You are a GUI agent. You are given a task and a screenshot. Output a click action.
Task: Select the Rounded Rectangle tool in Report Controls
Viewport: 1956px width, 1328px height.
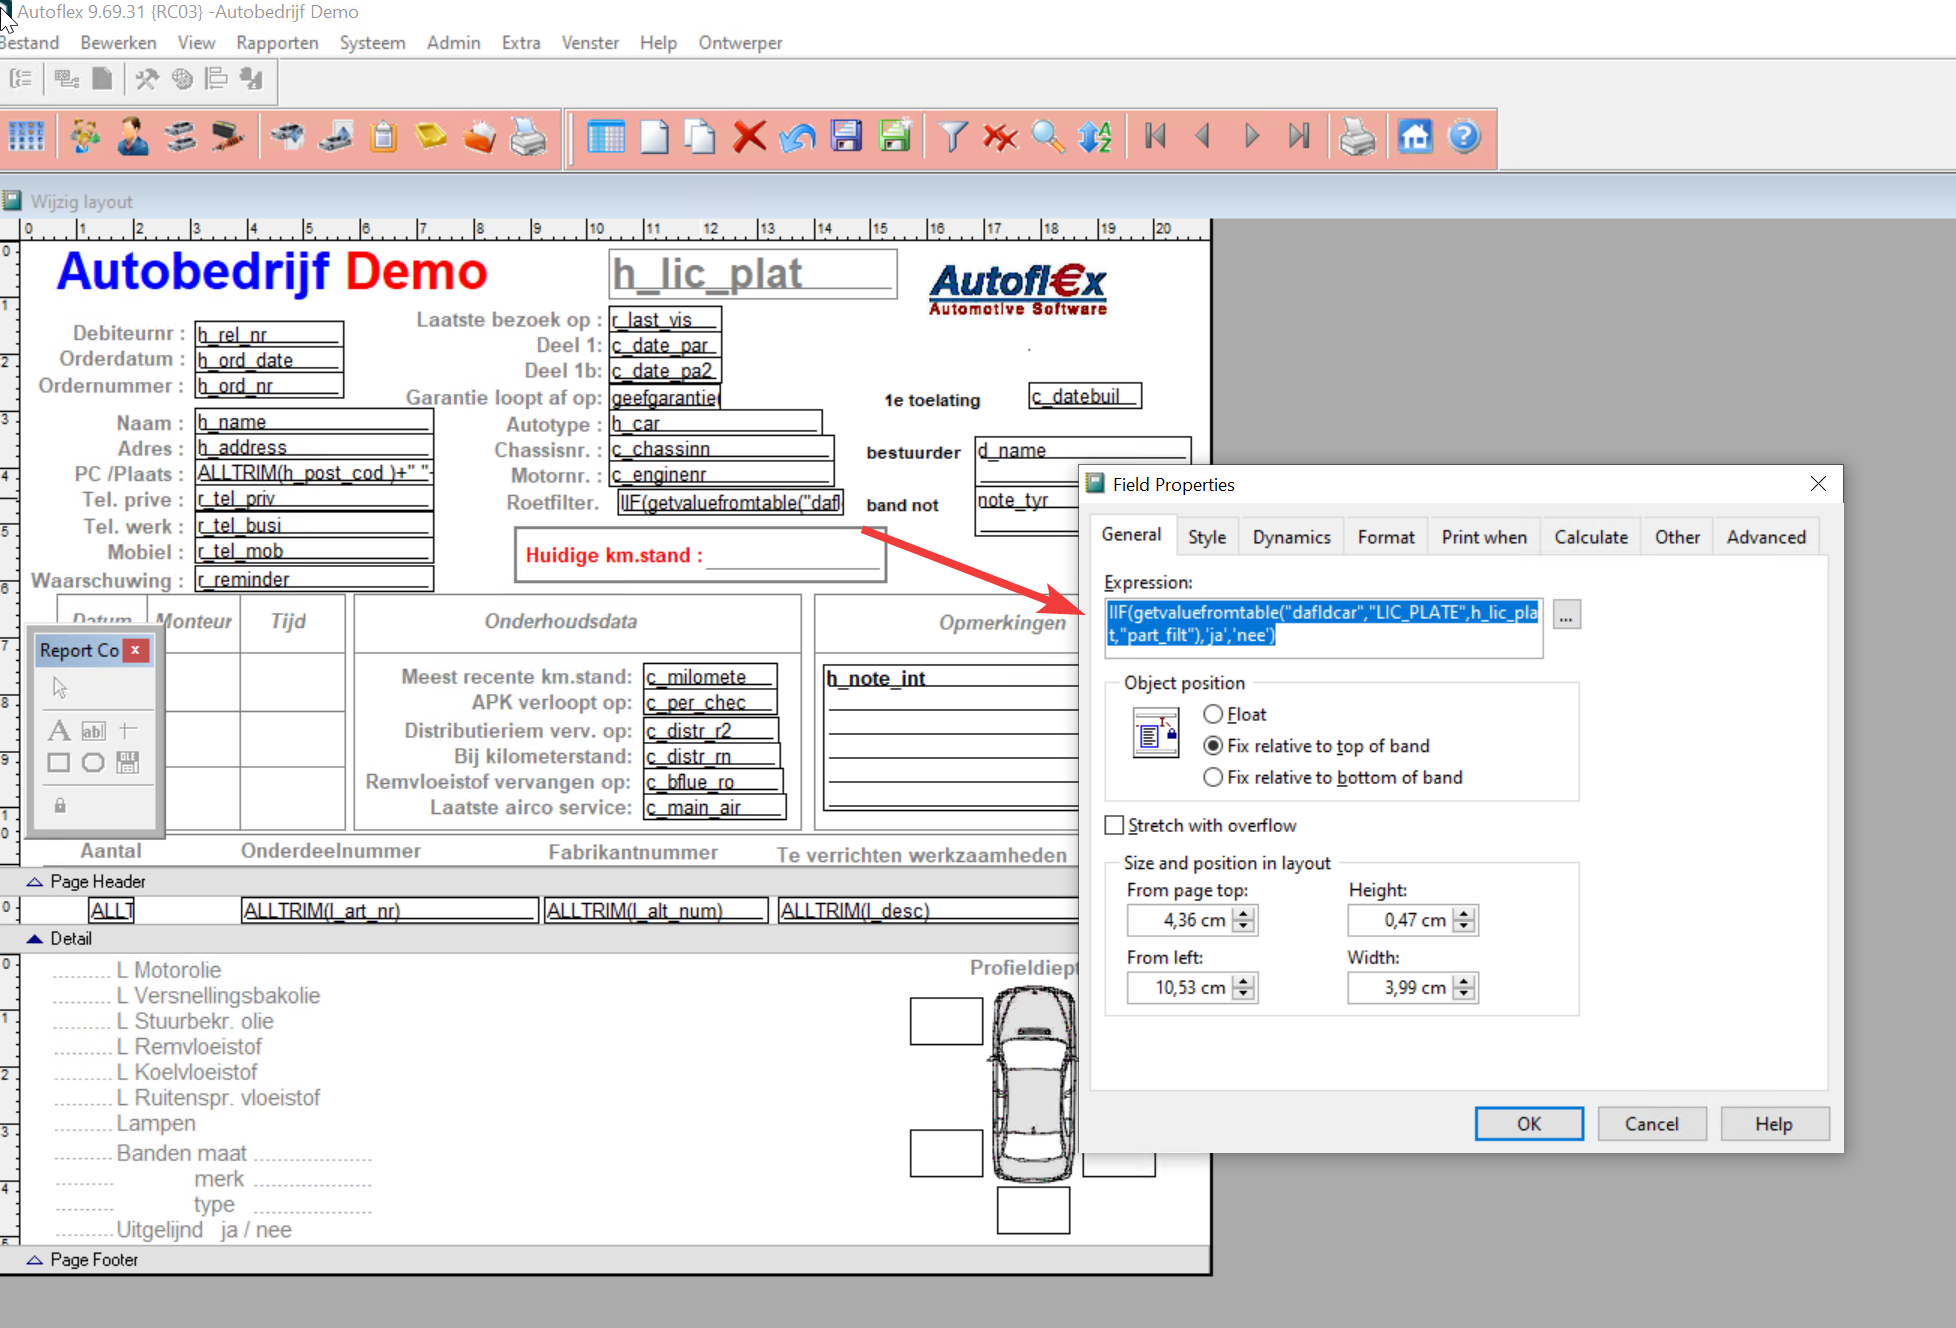coord(93,763)
